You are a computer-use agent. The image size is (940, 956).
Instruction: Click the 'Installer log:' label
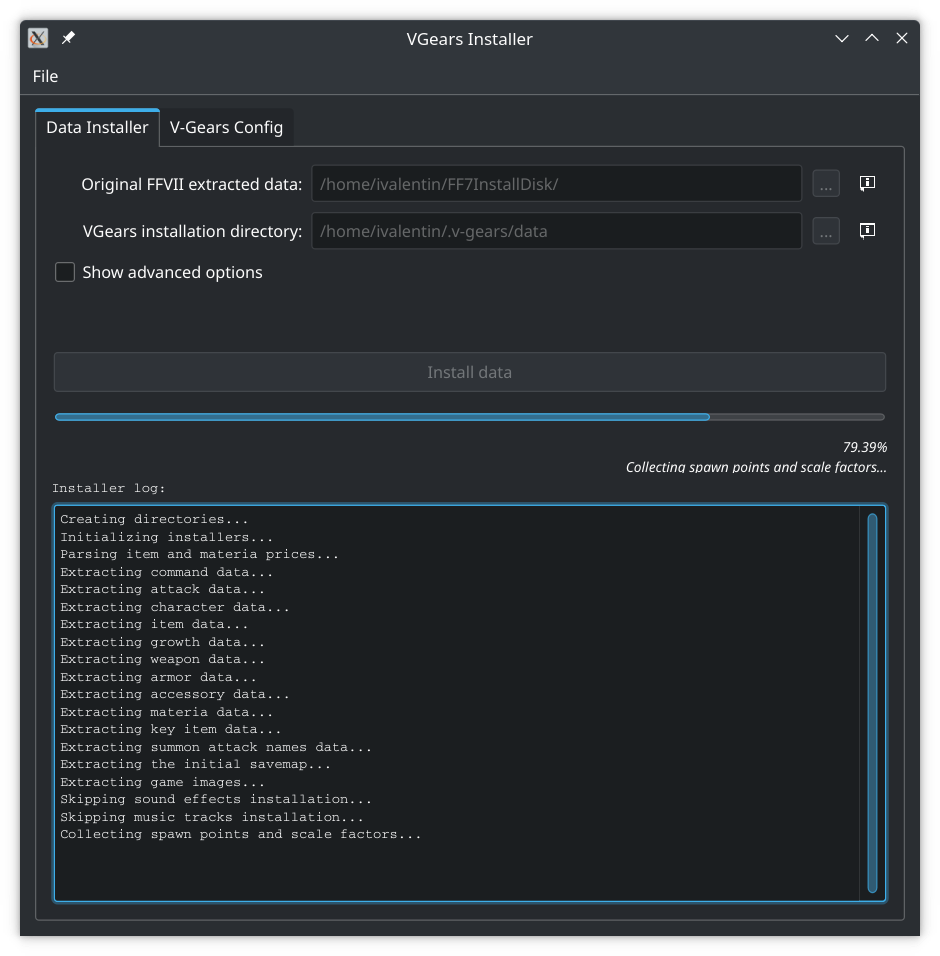[x=109, y=488]
